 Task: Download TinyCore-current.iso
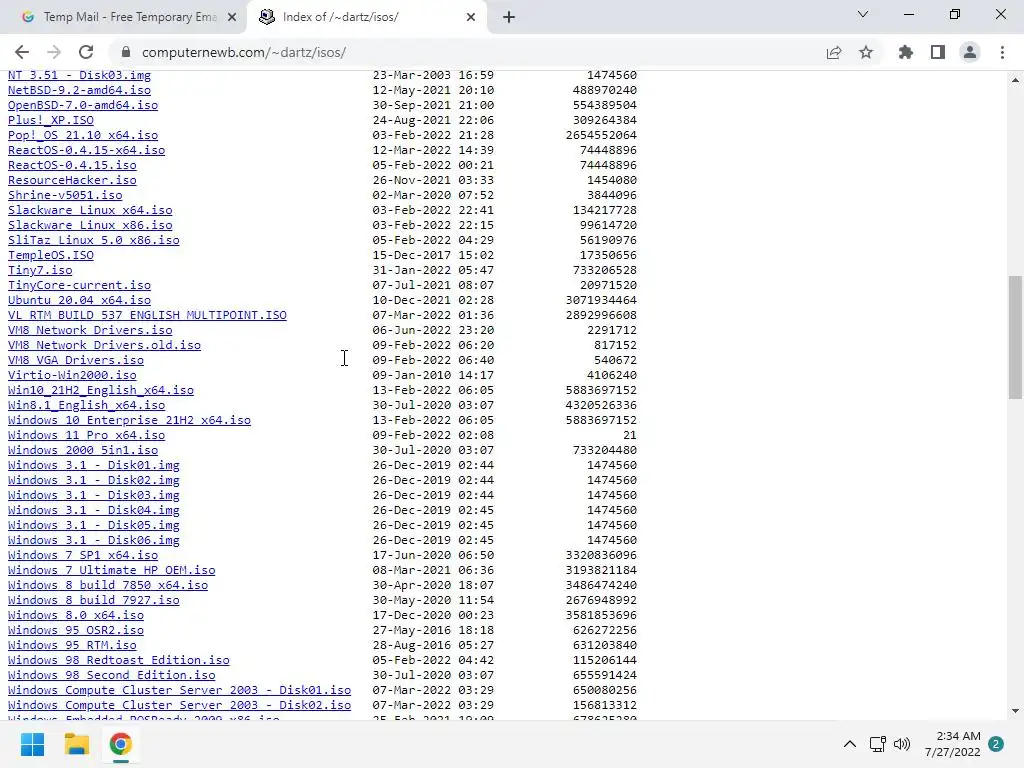tap(79, 285)
